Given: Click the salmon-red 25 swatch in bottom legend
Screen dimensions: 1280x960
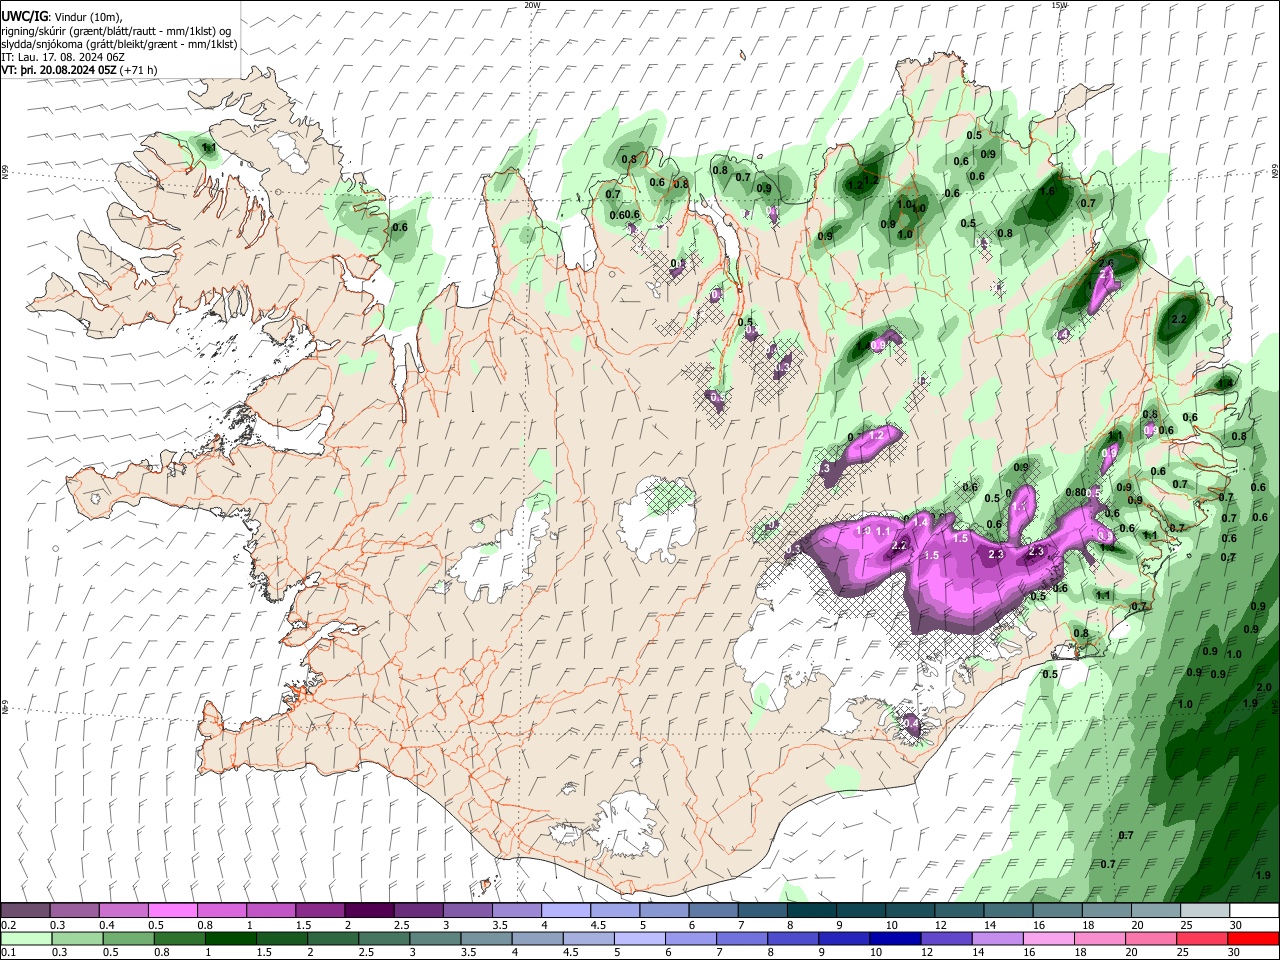Looking at the screenshot, I should [1202, 938].
